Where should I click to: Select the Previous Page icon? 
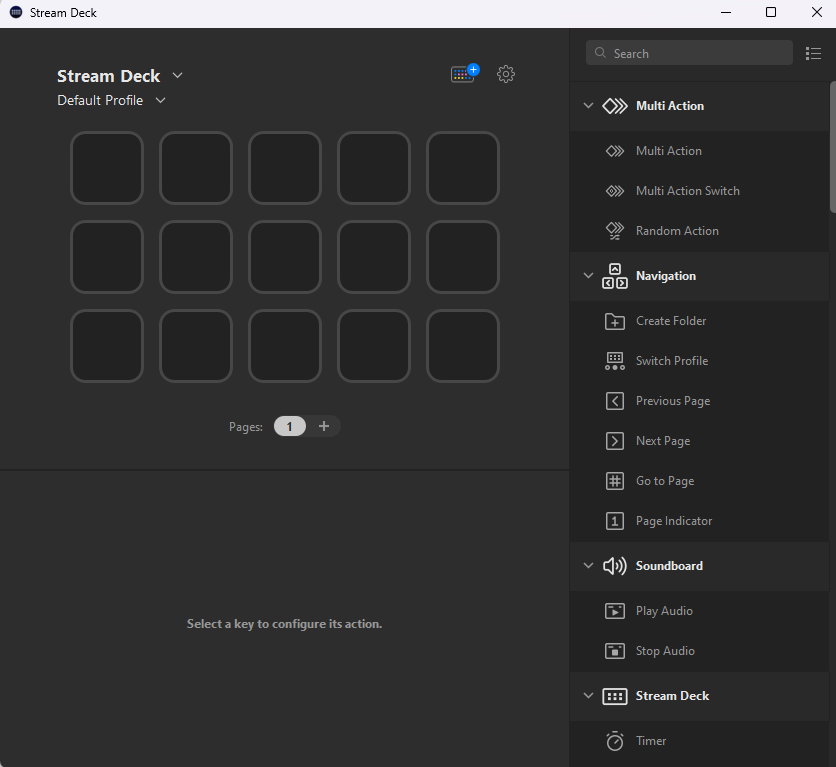point(615,401)
